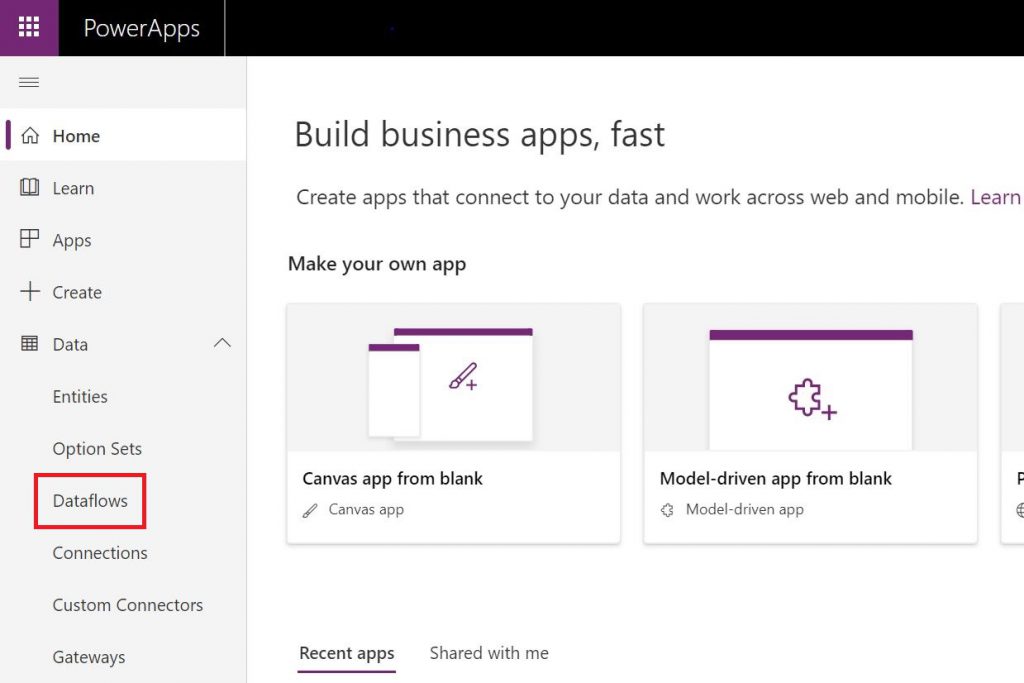Select Create in the sidebar
The width and height of the screenshot is (1024, 683).
pyautogui.click(x=123, y=292)
